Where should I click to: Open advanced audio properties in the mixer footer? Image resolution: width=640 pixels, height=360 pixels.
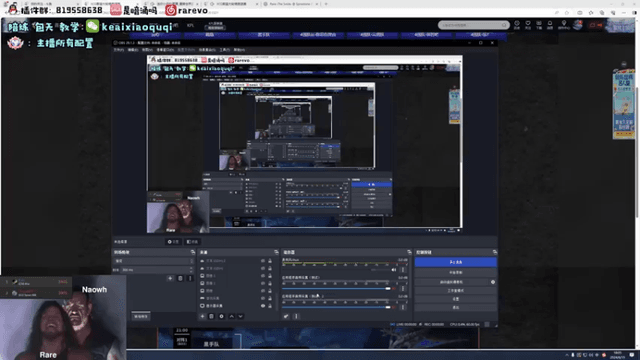point(286,316)
